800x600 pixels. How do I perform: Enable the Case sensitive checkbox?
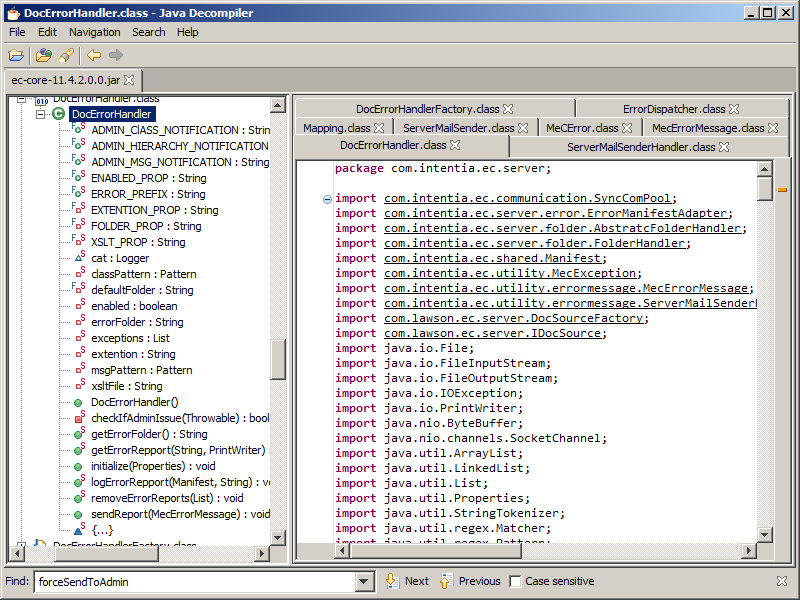coord(516,581)
